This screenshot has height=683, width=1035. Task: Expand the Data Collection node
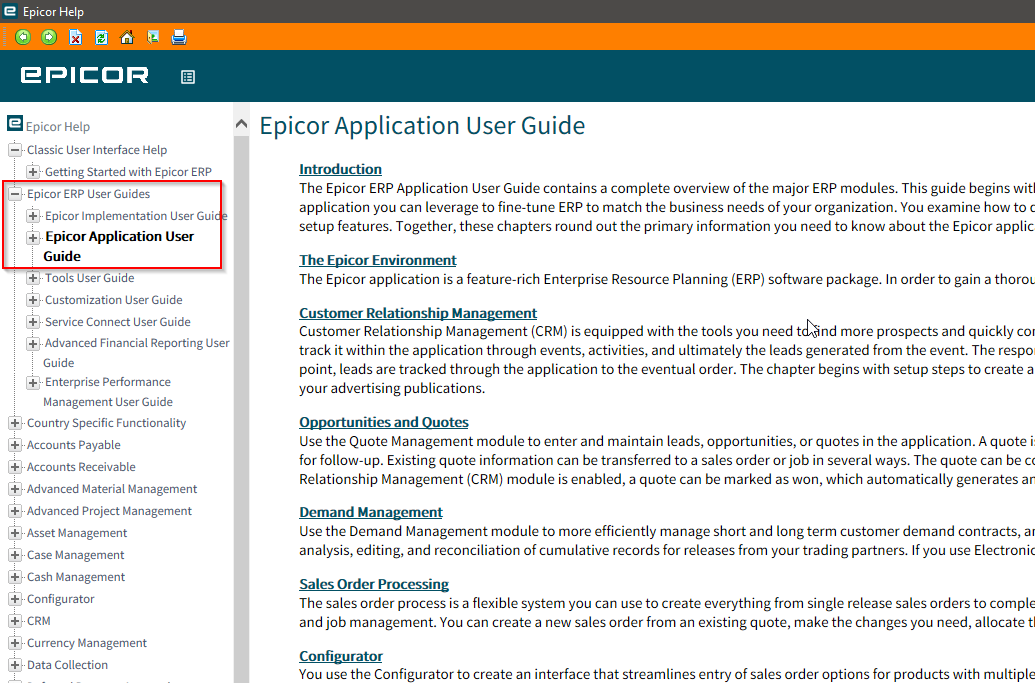15,665
